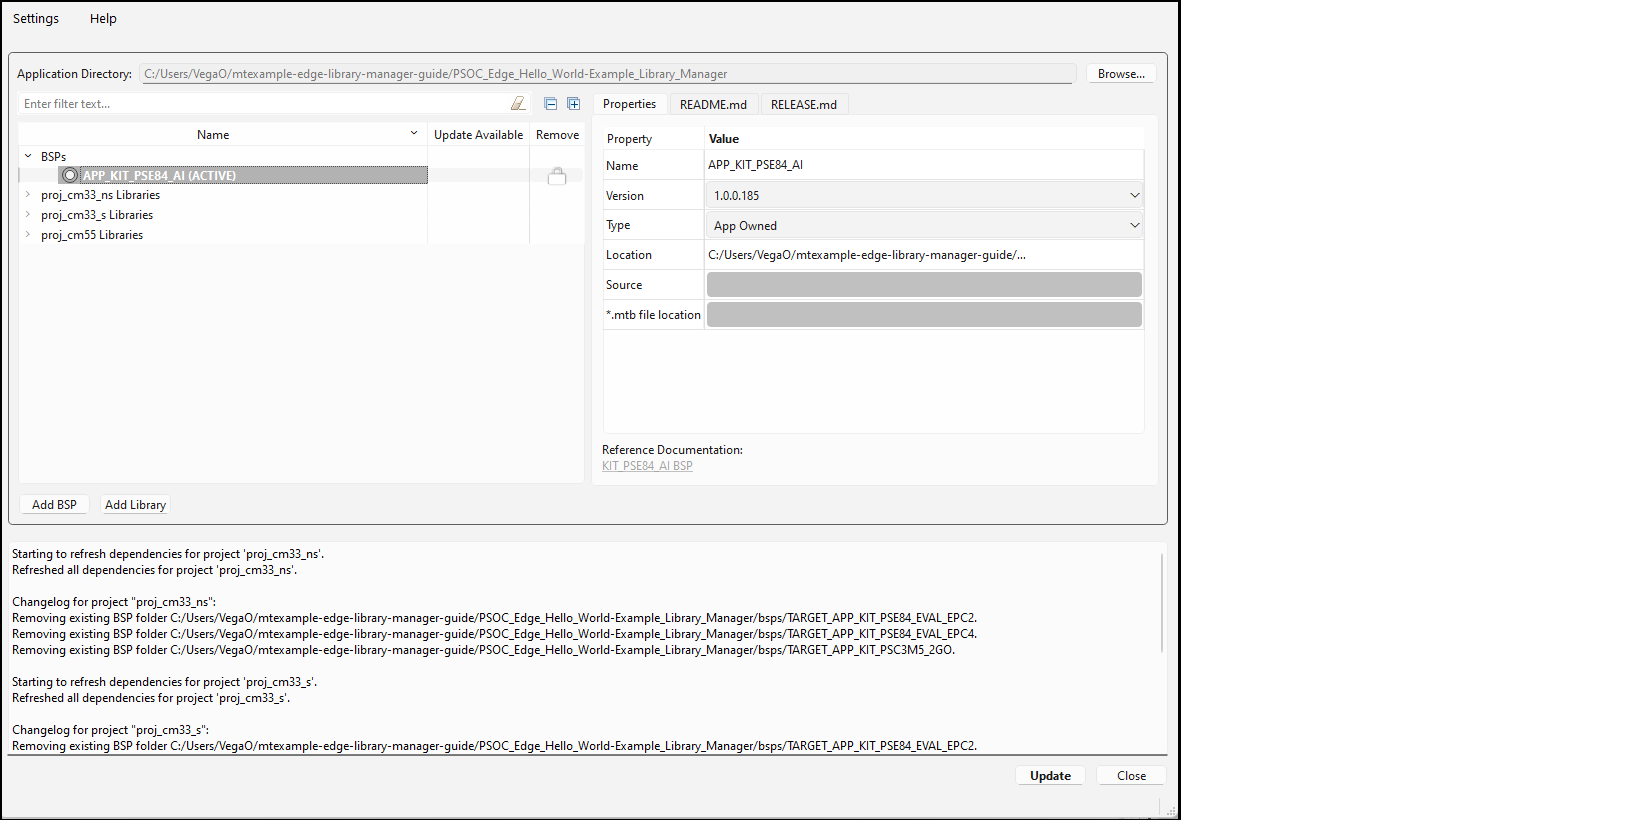This screenshot has width=1651, height=820.
Task: Click the Add BSP button
Action: pyautogui.click(x=54, y=505)
